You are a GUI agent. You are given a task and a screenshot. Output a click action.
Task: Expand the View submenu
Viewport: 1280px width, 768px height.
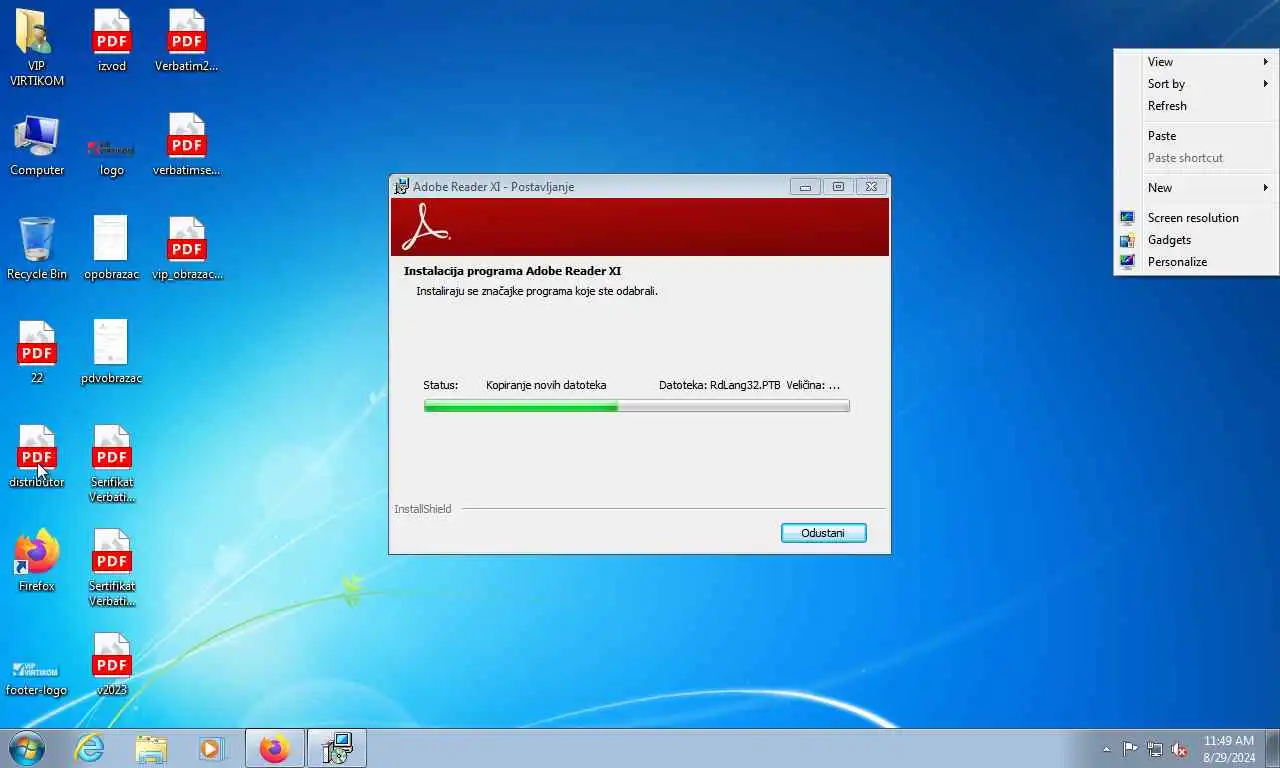point(1197,62)
